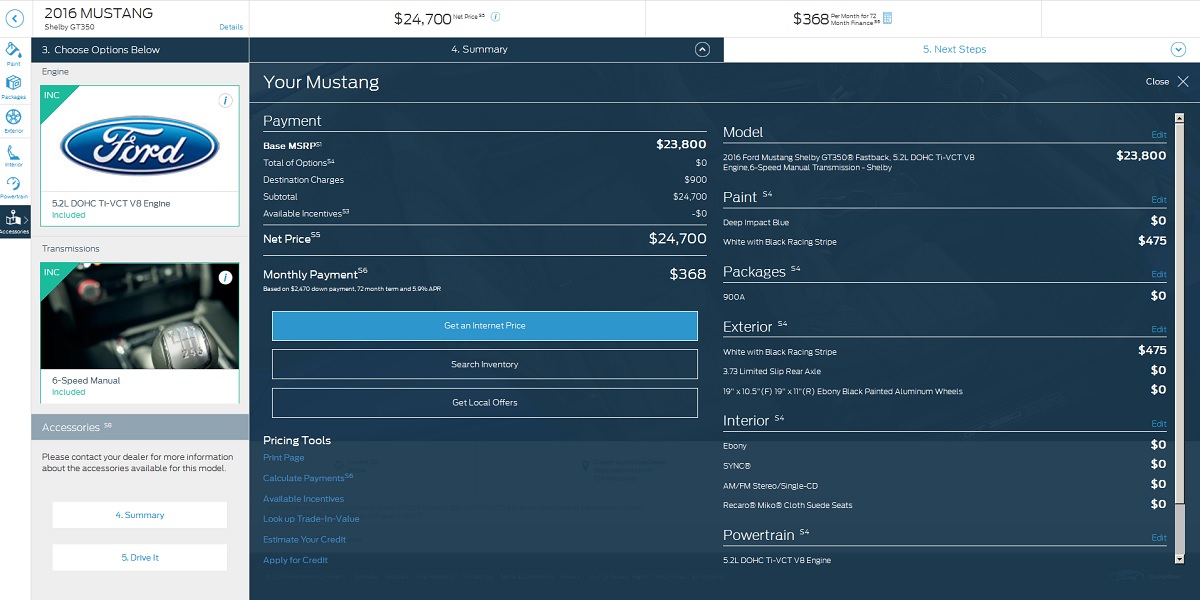The width and height of the screenshot is (1200, 600).
Task: Click the info icon beside Net Price
Action: (496, 17)
